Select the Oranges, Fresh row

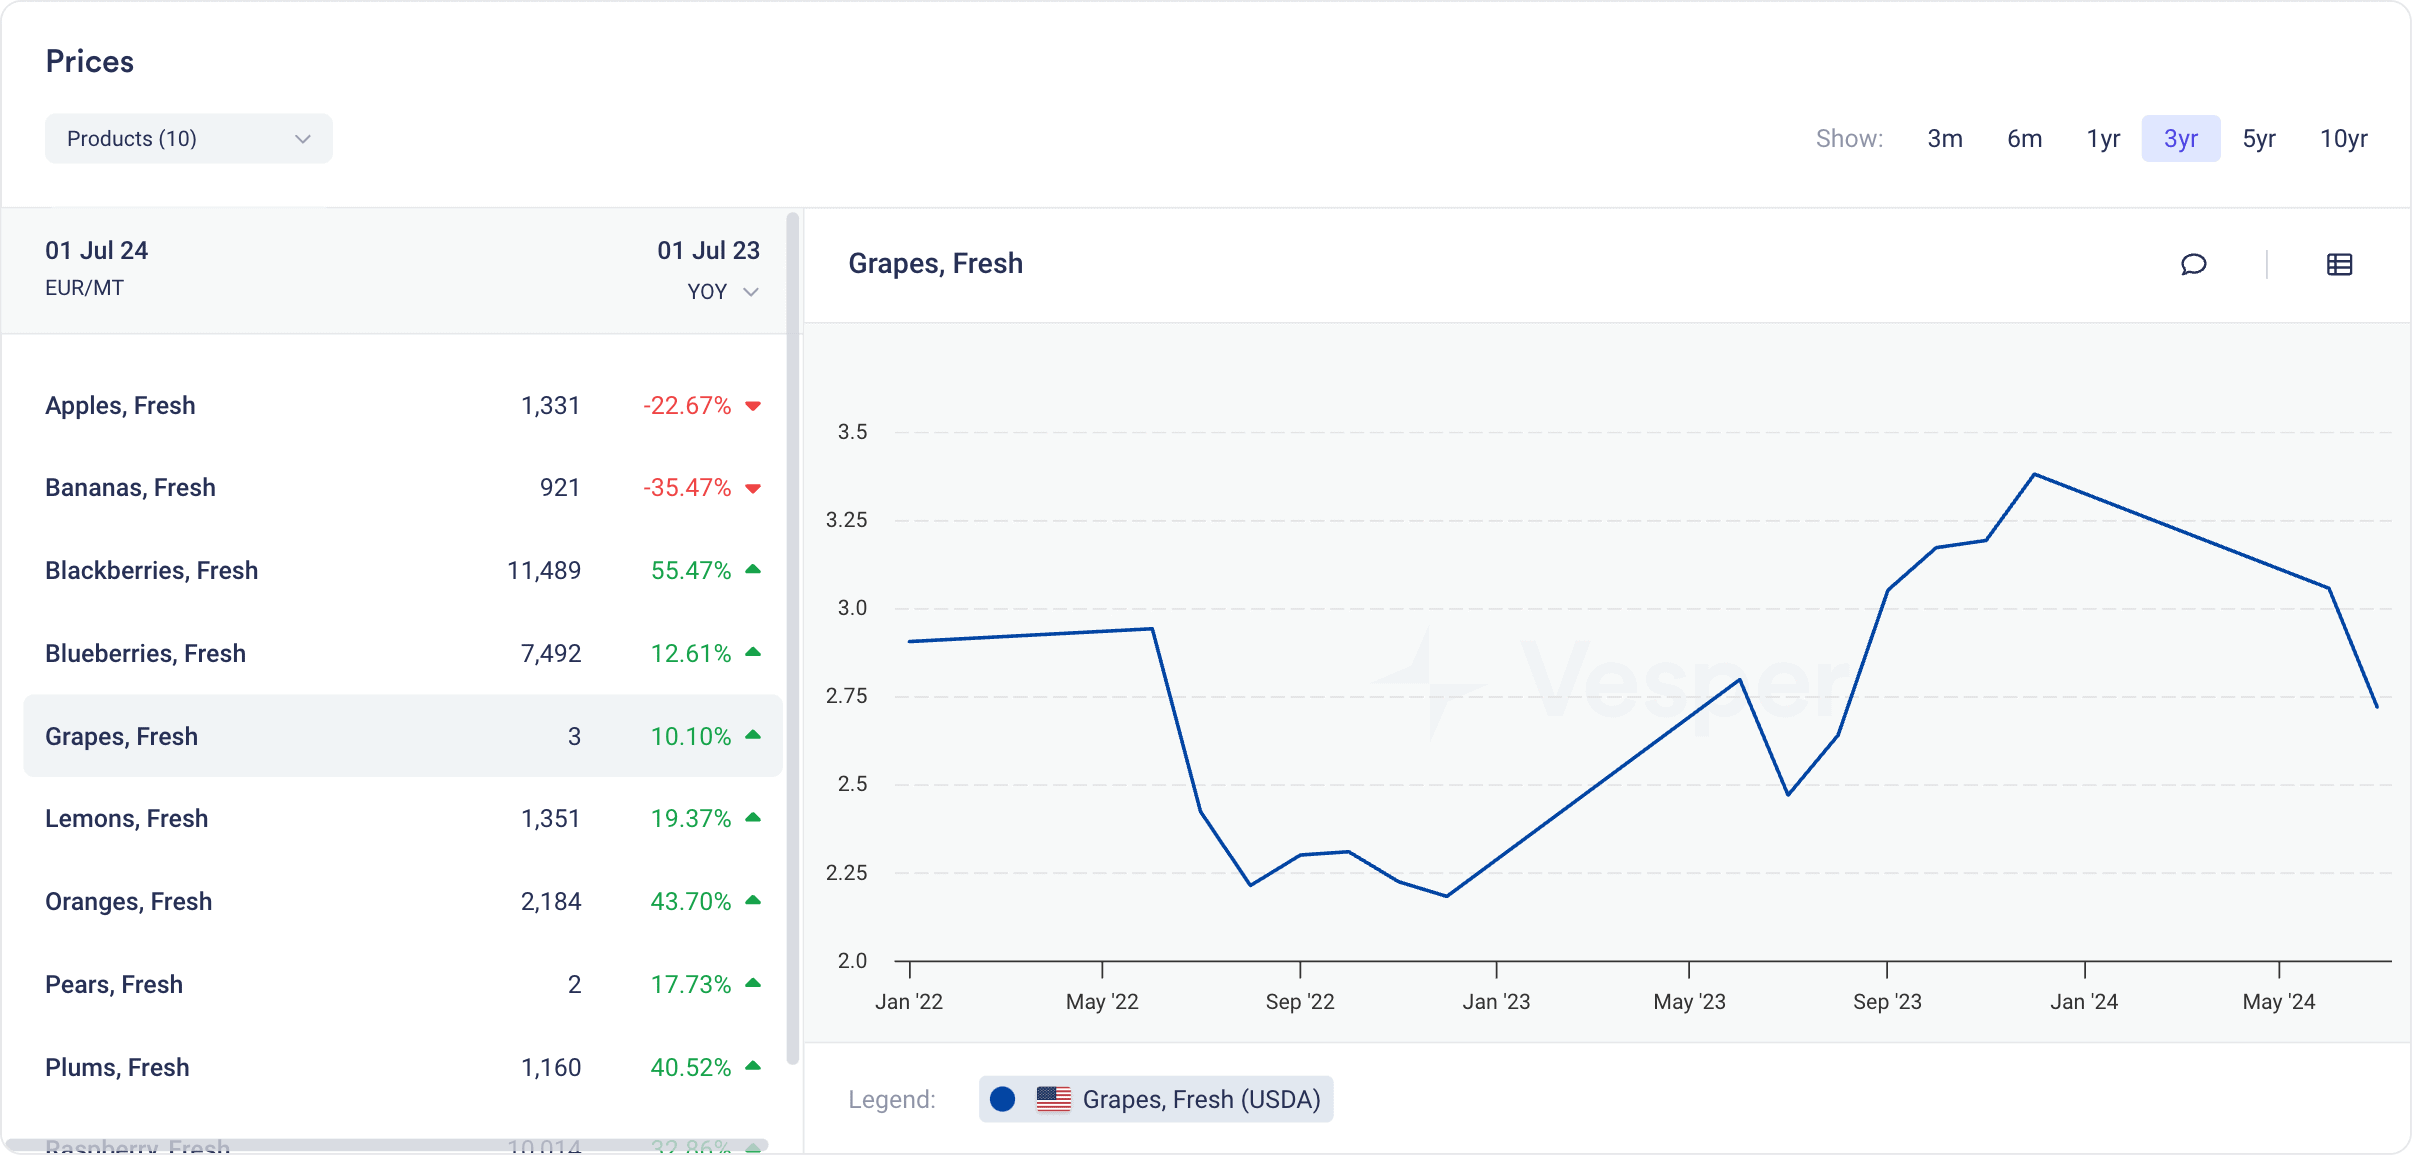[403, 902]
